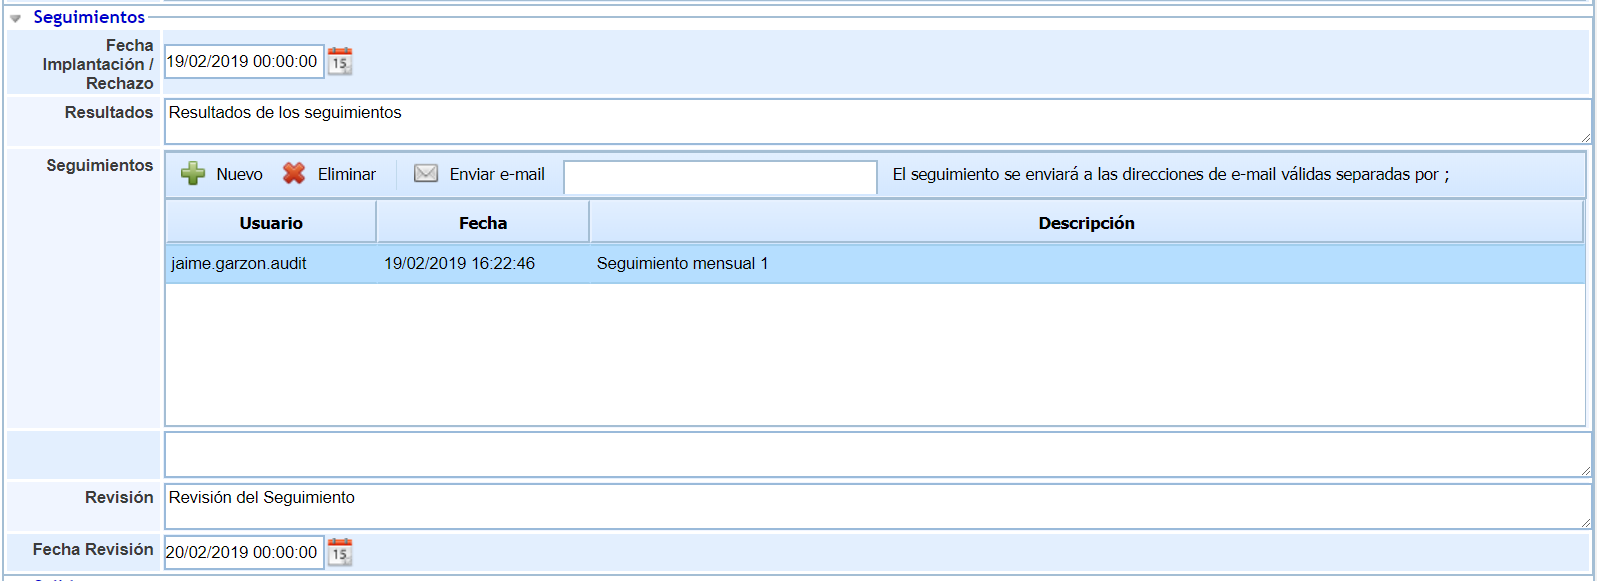
Task: Sort by the Descripción column header
Action: tap(1086, 223)
